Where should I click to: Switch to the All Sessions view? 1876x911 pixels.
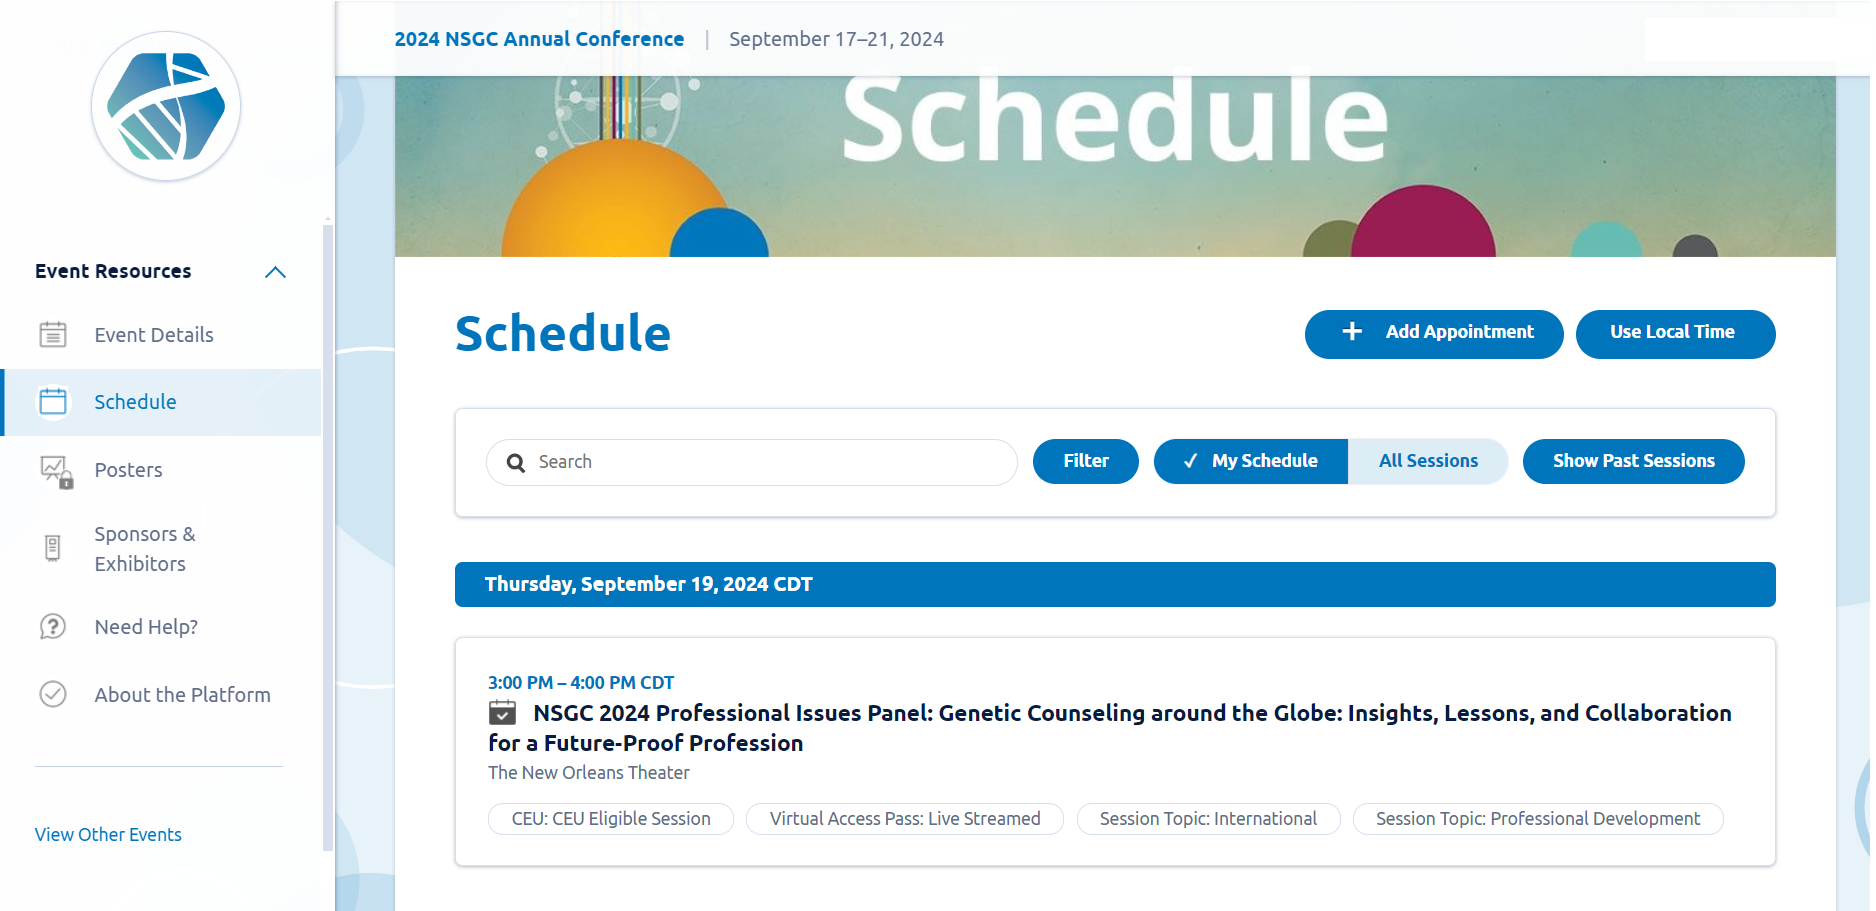pos(1427,461)
